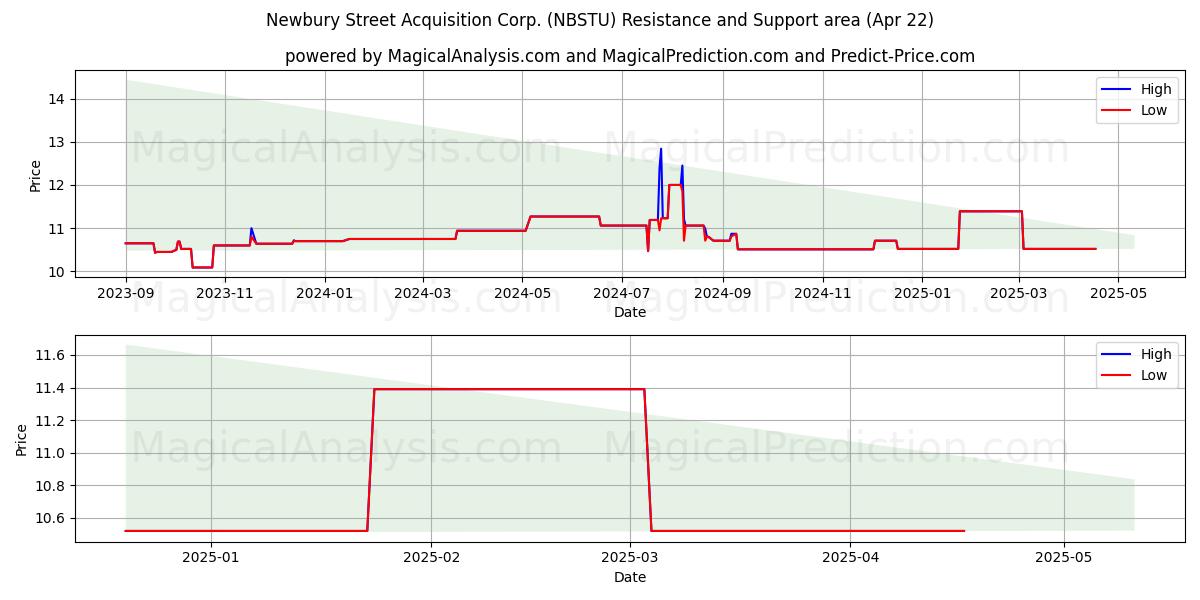Click the '11' price tick on the top chart
Image resolution: width=1200 pixels, height=600 pixels.
57,229
